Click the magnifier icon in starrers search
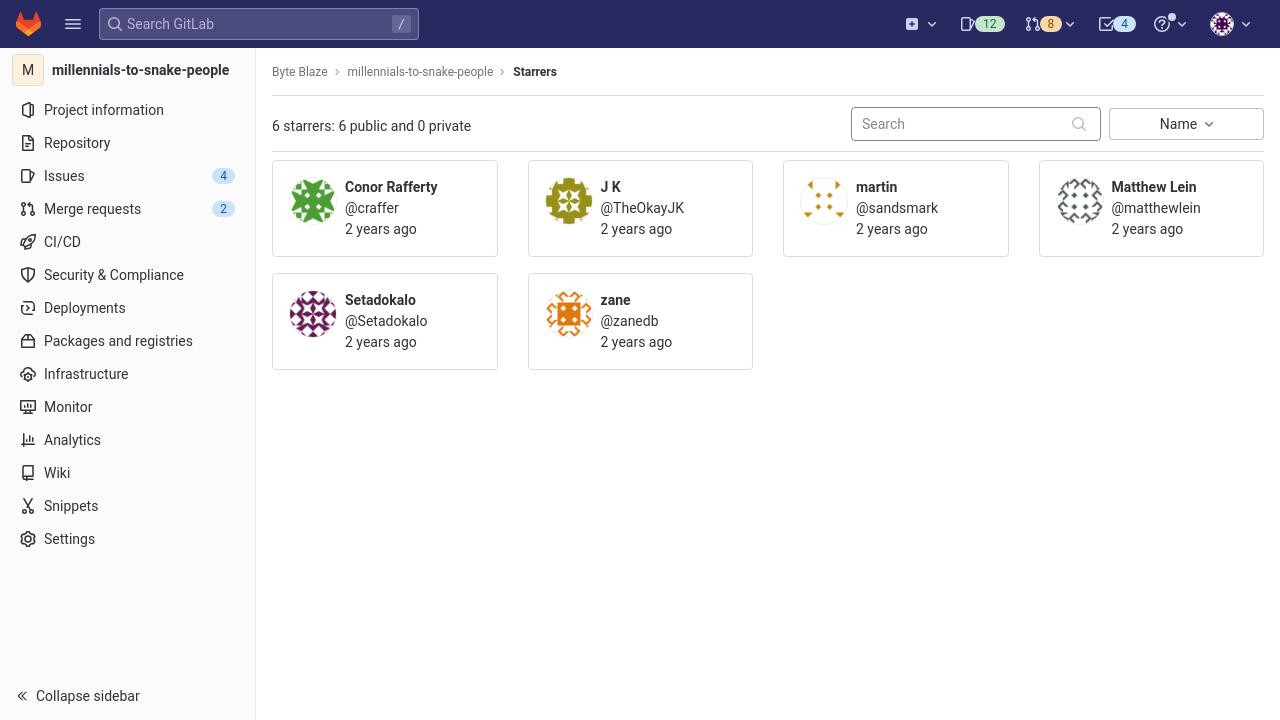Screen dimensions: 1280x720 point(1079,124)
